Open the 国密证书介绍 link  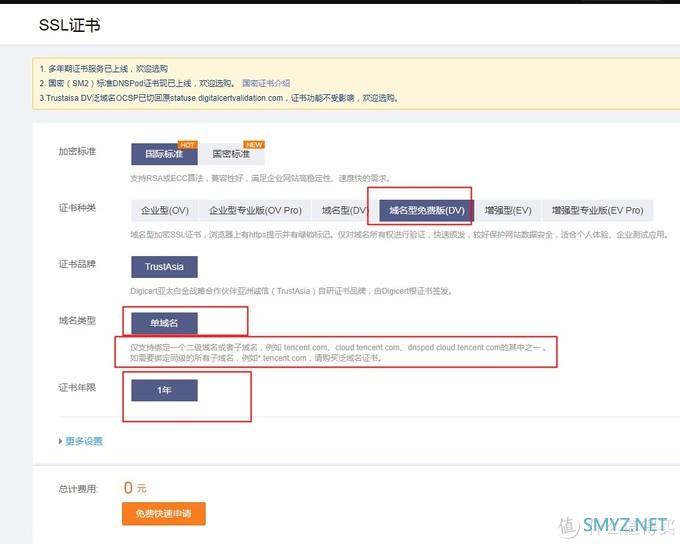[266, 84]
